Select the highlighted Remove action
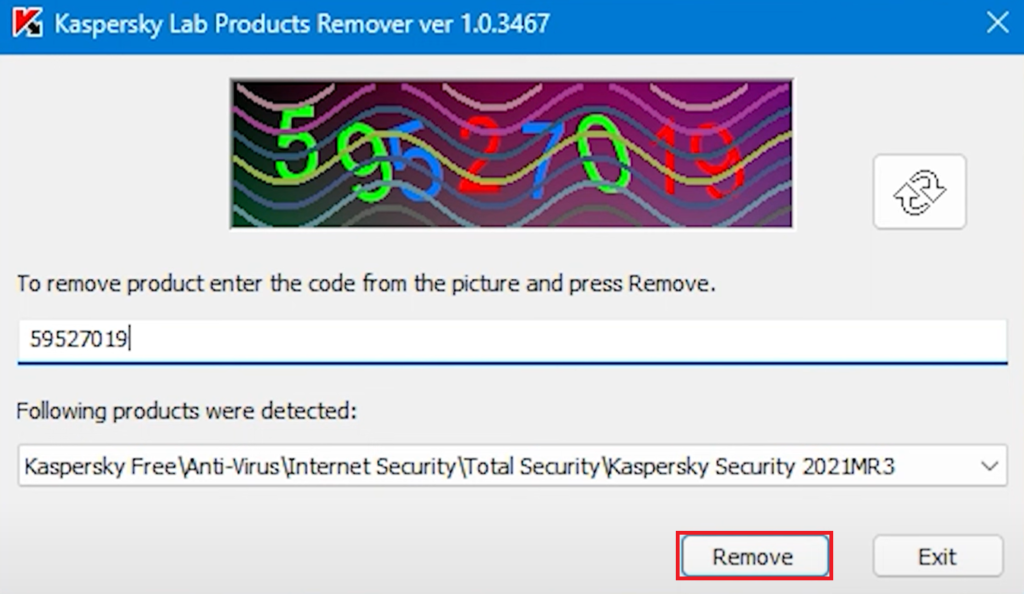This screenshot has width=1024, height=594. click(x=755, y=556)
